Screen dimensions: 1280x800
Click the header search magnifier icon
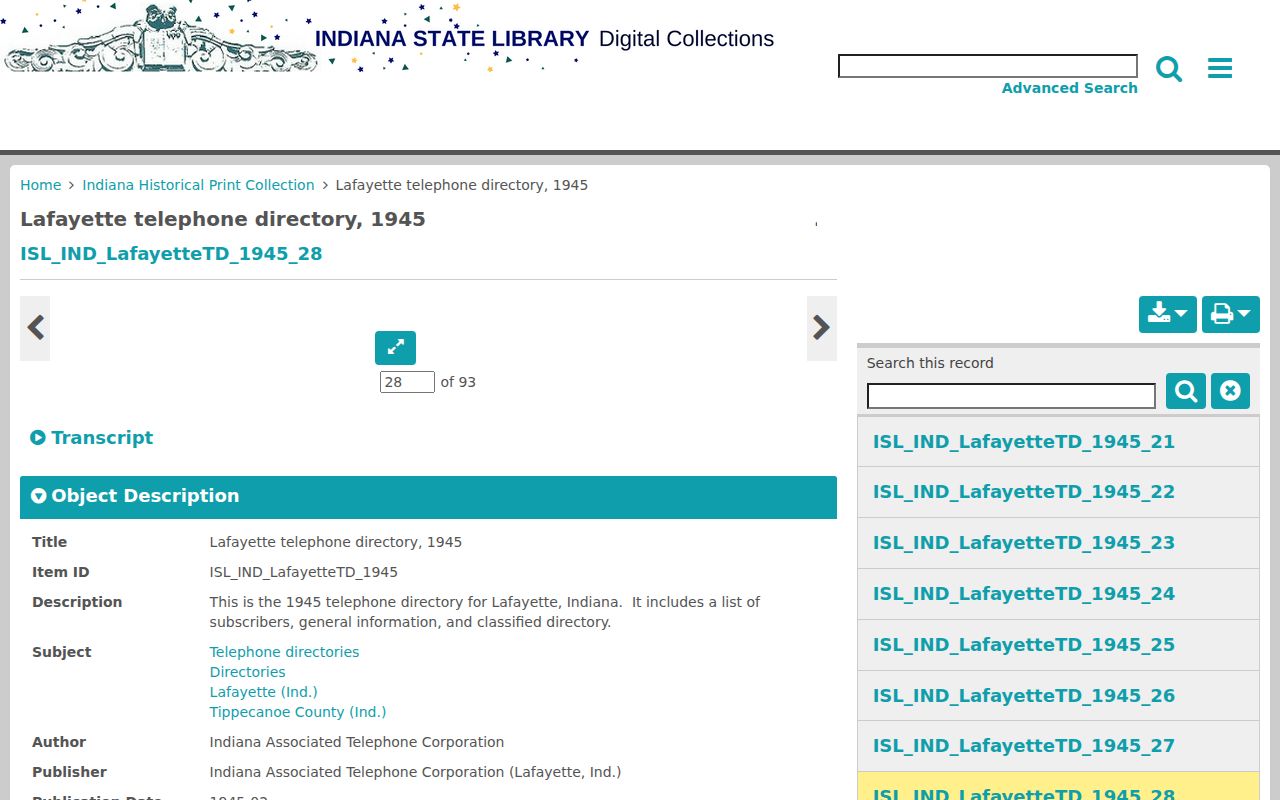pos(1169,68)
